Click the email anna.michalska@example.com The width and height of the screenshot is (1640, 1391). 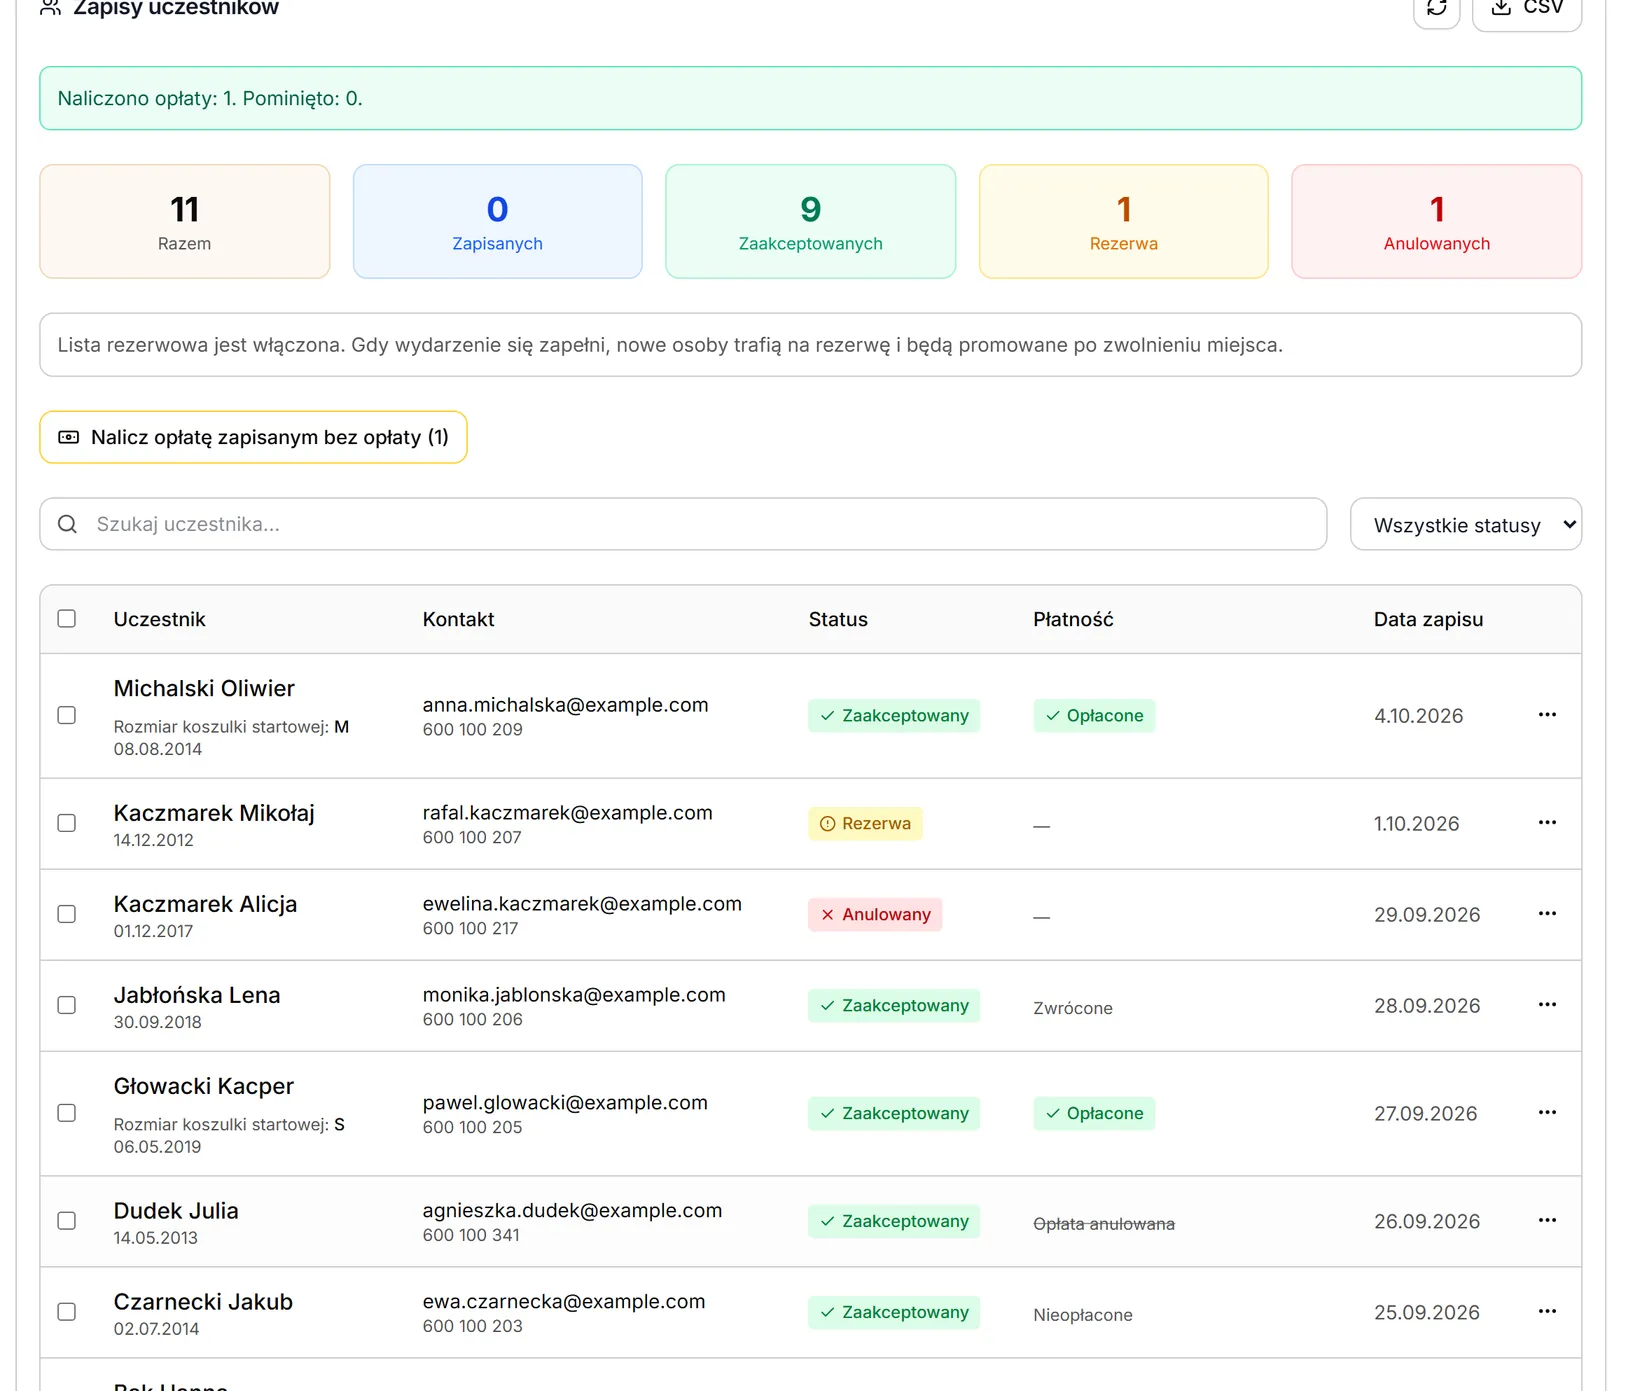tap(565, 705)
